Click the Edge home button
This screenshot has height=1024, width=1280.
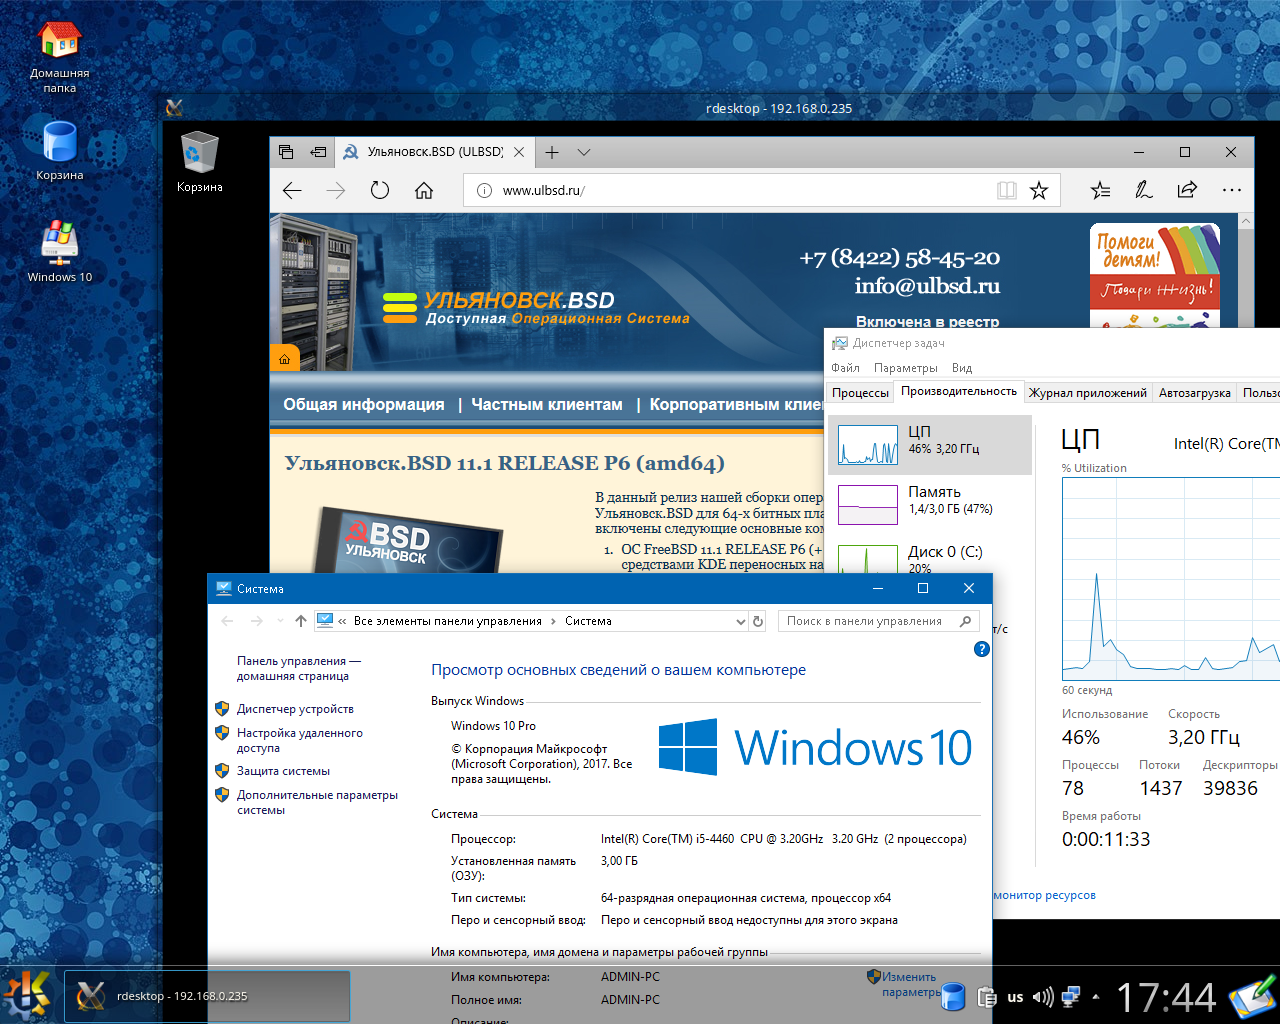tap(424, 190)
